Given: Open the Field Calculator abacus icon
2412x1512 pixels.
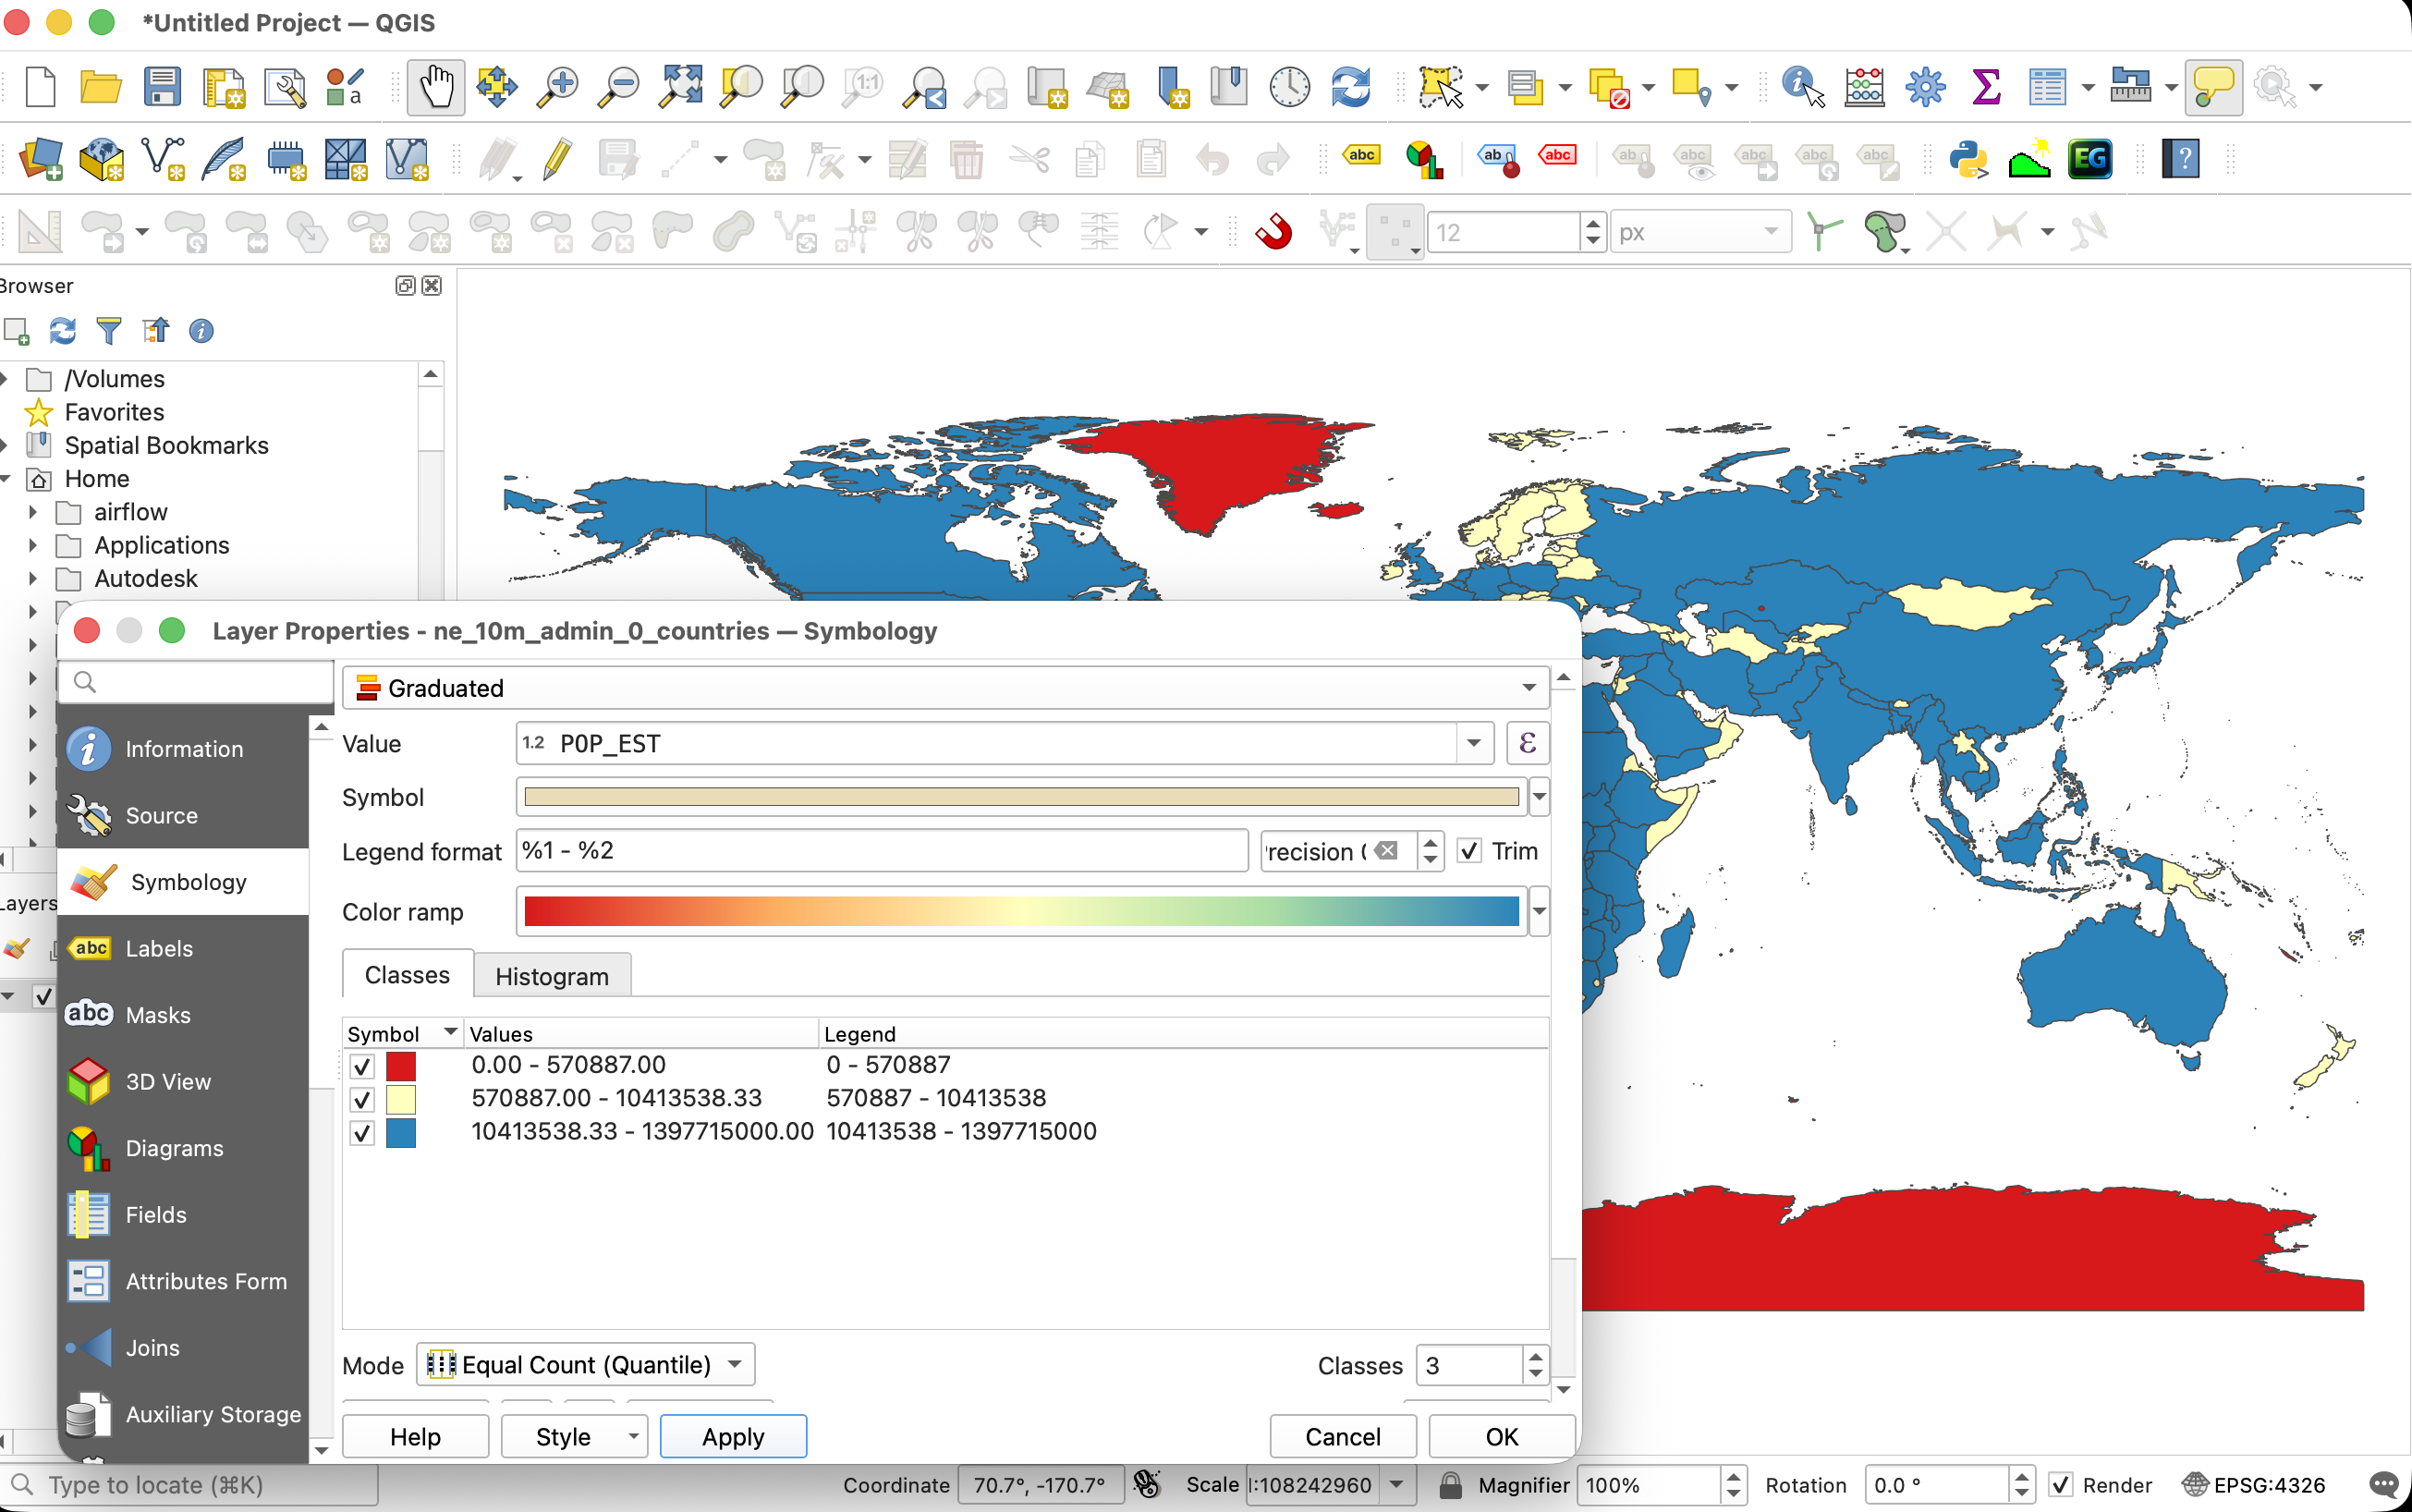Looking at the screenshot, I should pos(1864,87).
